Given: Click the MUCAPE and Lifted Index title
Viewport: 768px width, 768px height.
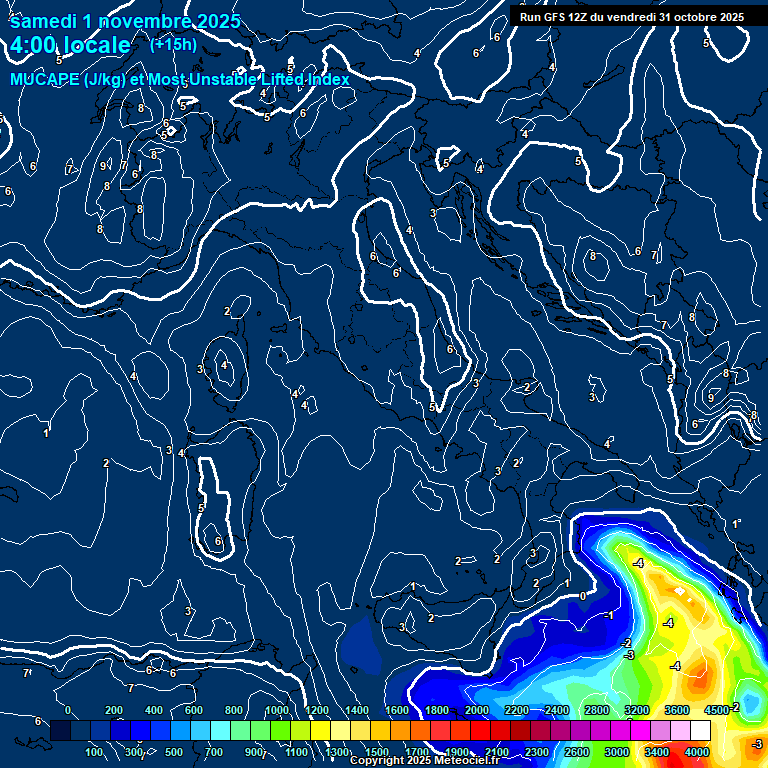Looking at the screenshot, I should pyautogui.click(x=180, y=79).
